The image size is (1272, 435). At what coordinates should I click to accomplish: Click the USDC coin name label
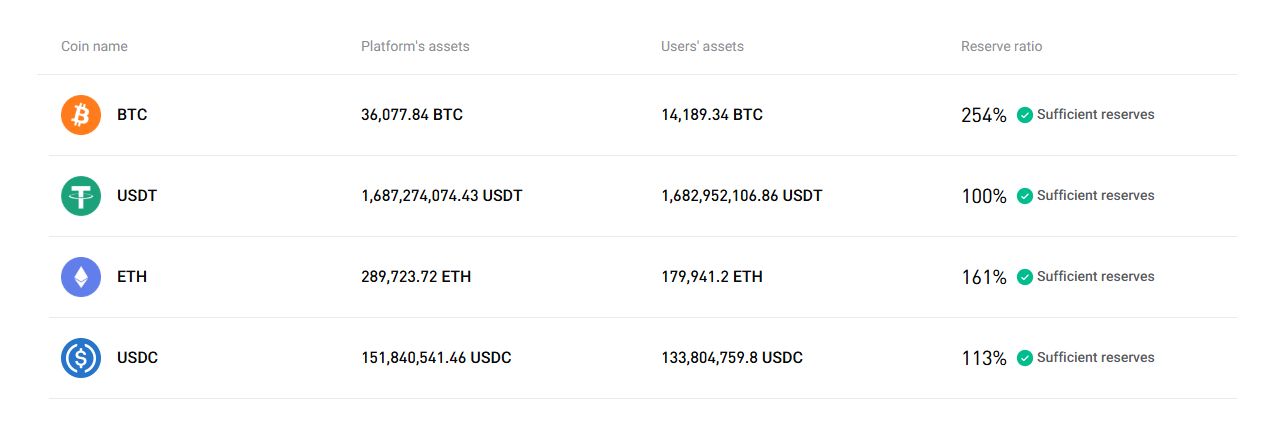138,358
